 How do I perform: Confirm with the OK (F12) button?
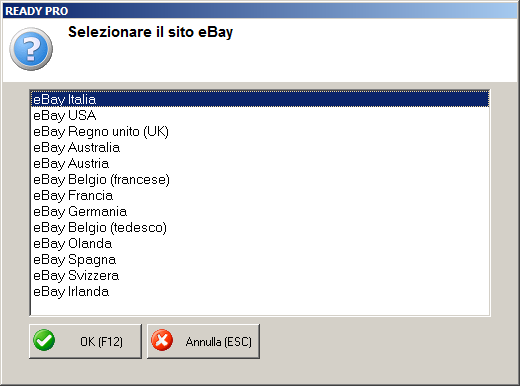pyautogui.click(x=85, y=341)
